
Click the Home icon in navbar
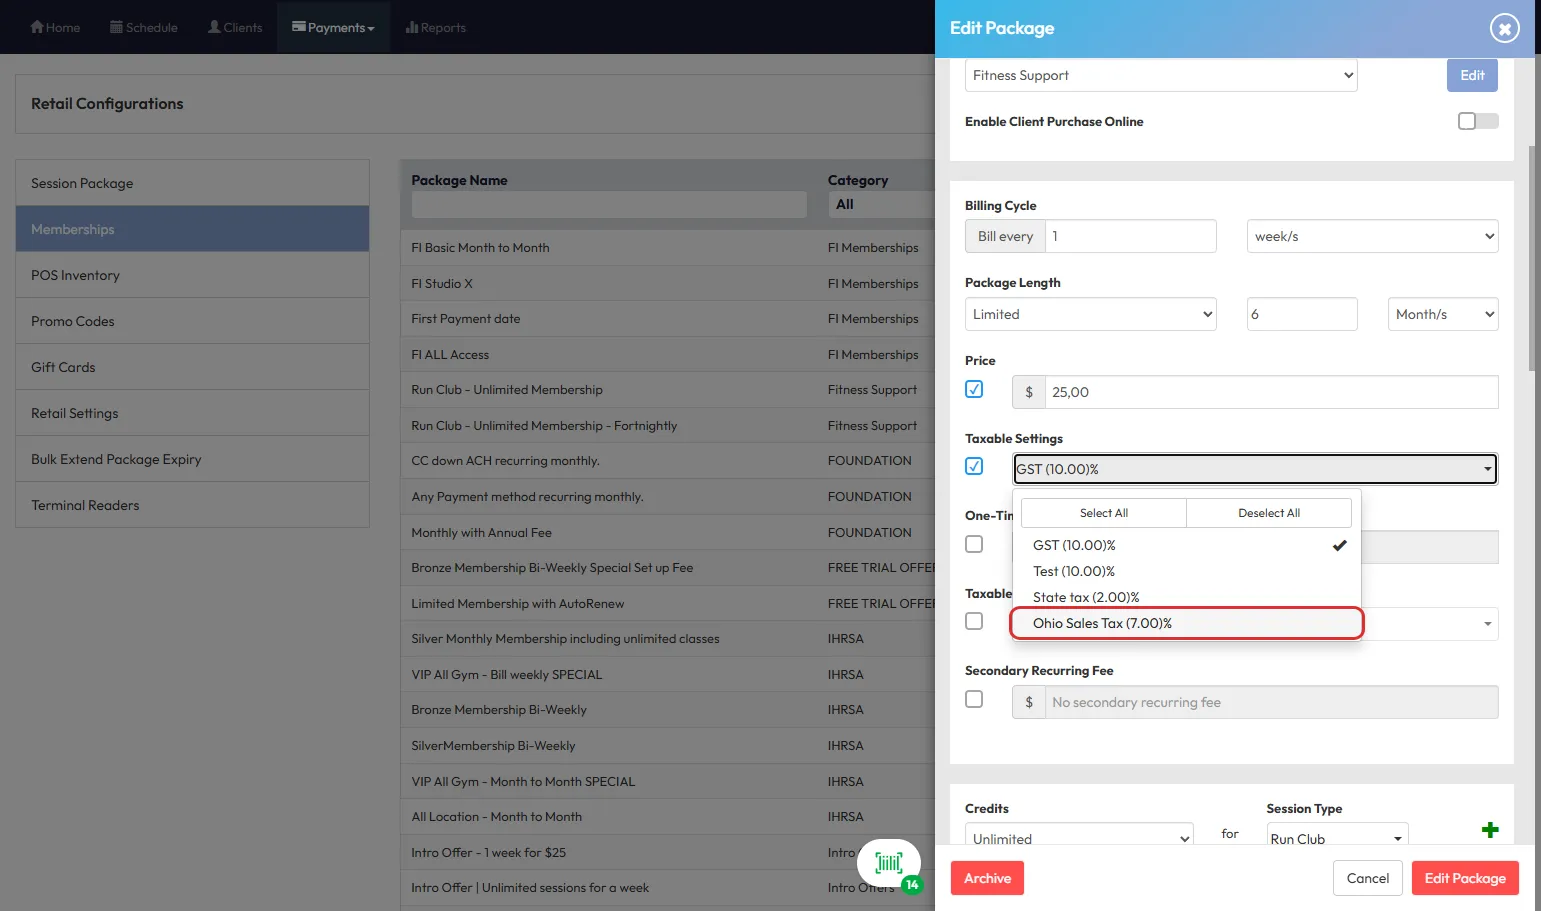pos(37,27)
